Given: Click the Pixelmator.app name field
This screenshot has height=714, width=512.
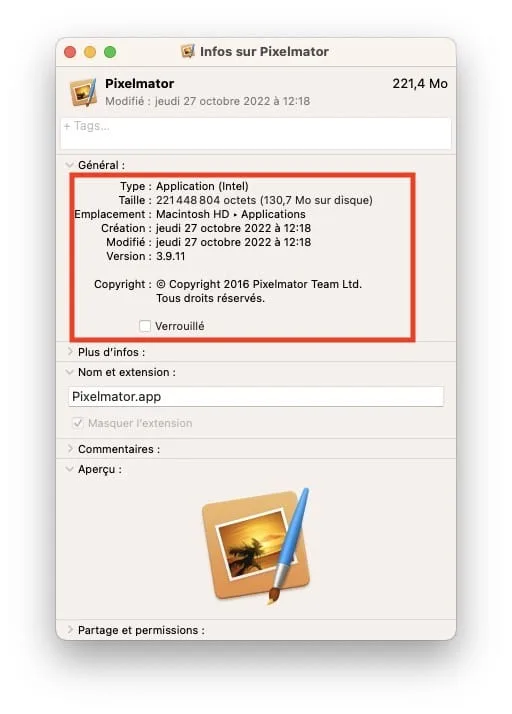Looking at the screenshot, I should (x=256, y=397).
